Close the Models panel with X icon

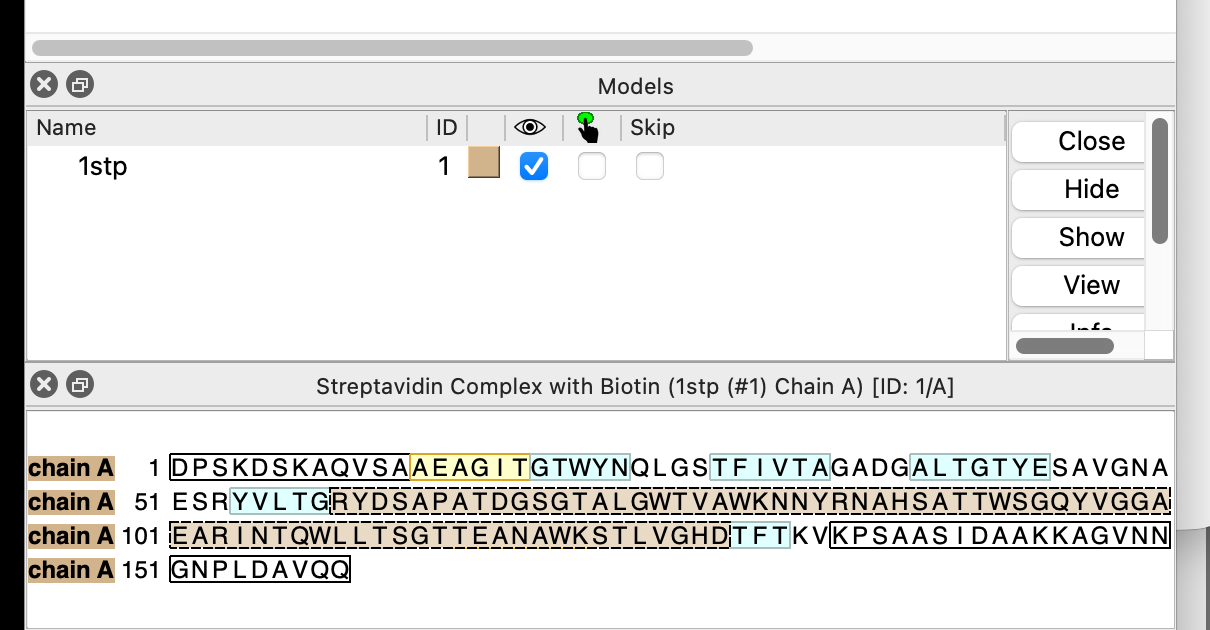pos(43,85)
